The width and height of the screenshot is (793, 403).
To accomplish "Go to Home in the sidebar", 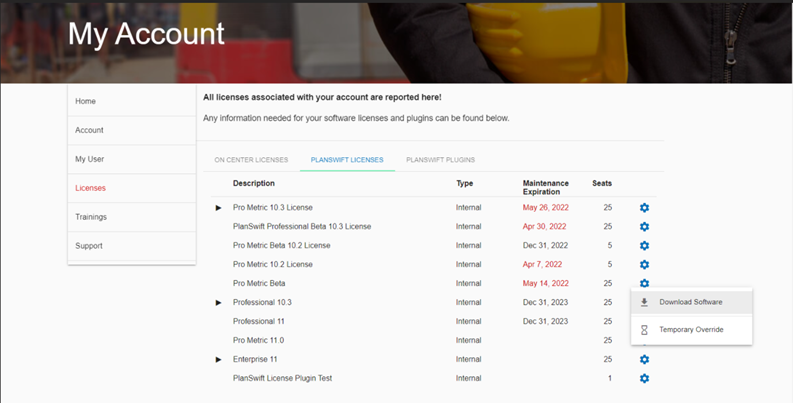I will pyautogui.click(x=131, y=101).
